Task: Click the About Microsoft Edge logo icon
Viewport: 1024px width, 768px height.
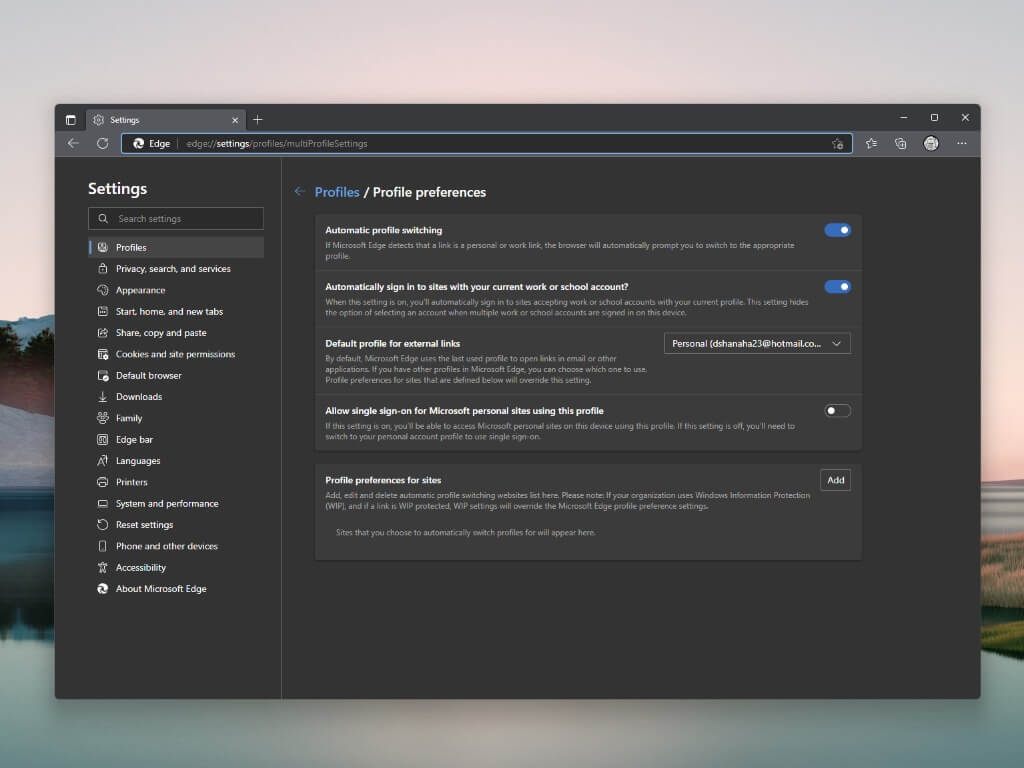Action: point(103,588)
